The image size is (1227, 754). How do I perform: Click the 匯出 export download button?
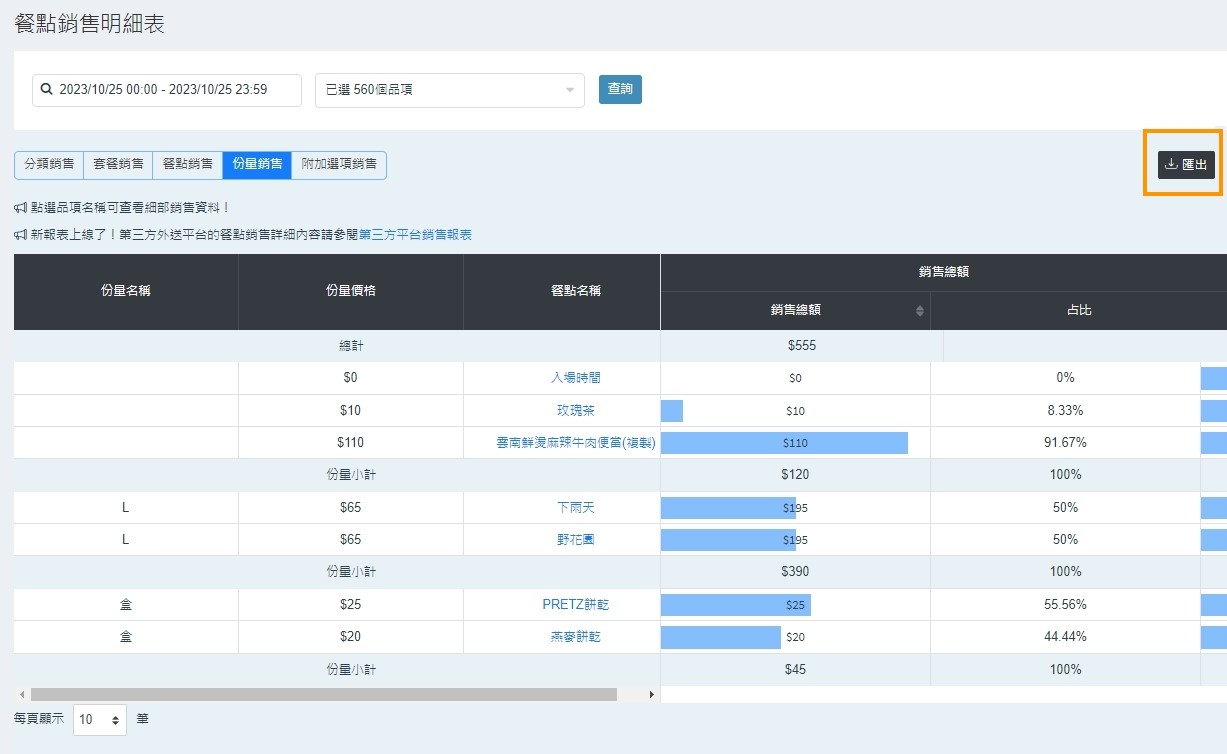tap(1186, 165)
